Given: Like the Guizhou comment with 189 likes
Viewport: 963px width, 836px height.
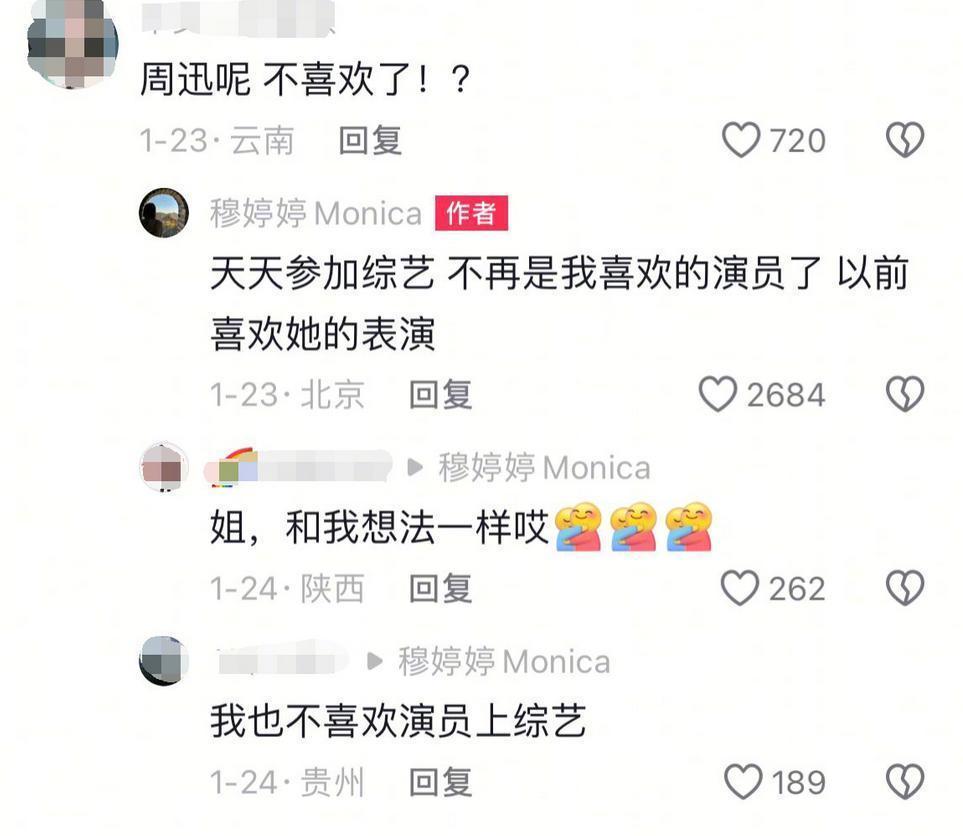Looking at the screenshot, I should point(743,781).
